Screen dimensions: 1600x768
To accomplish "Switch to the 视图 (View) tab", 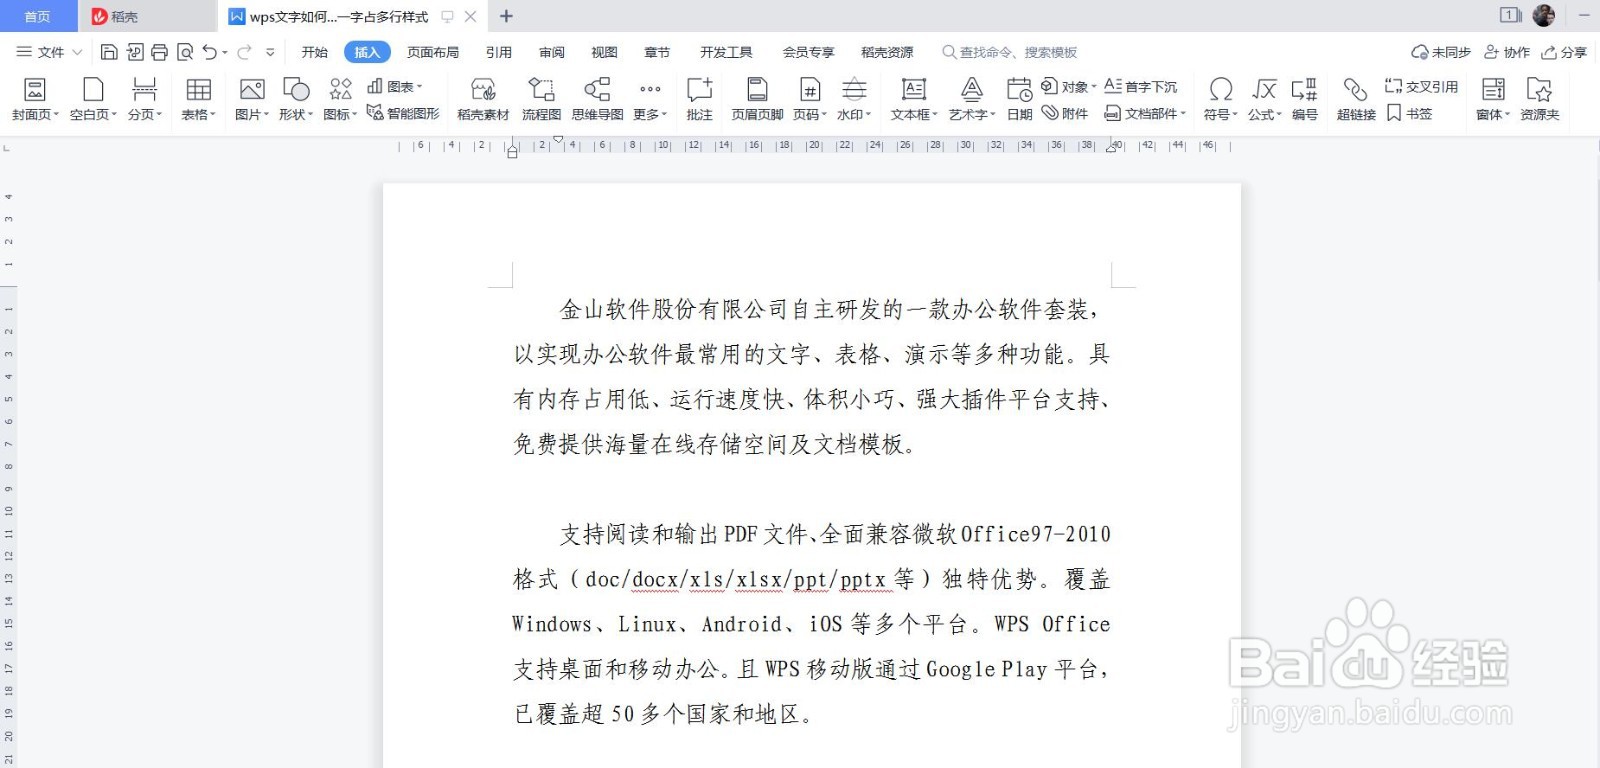I will [604, 52].
